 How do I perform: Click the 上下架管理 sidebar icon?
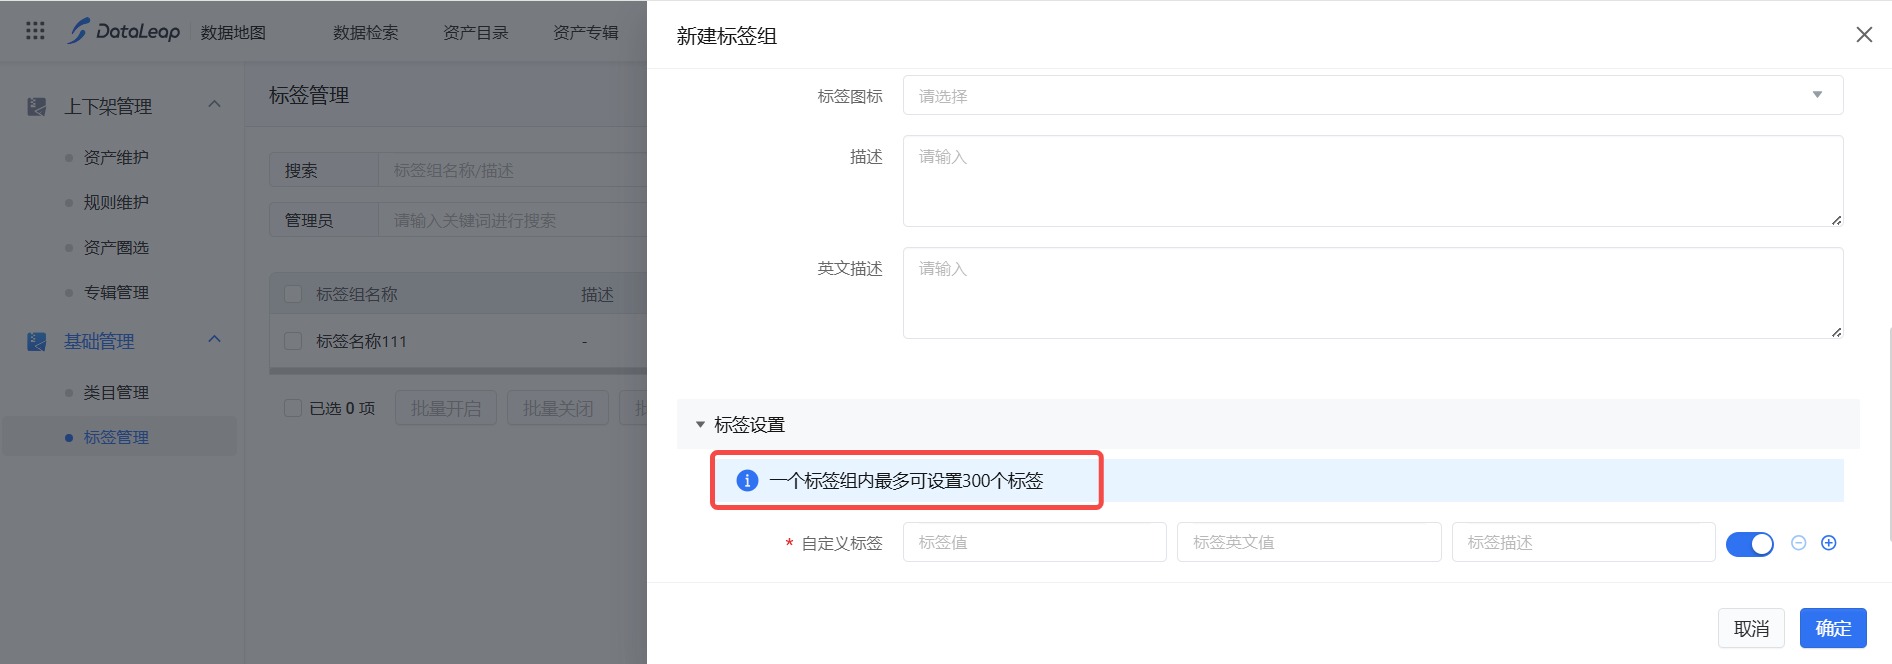(x=37, y=106)
